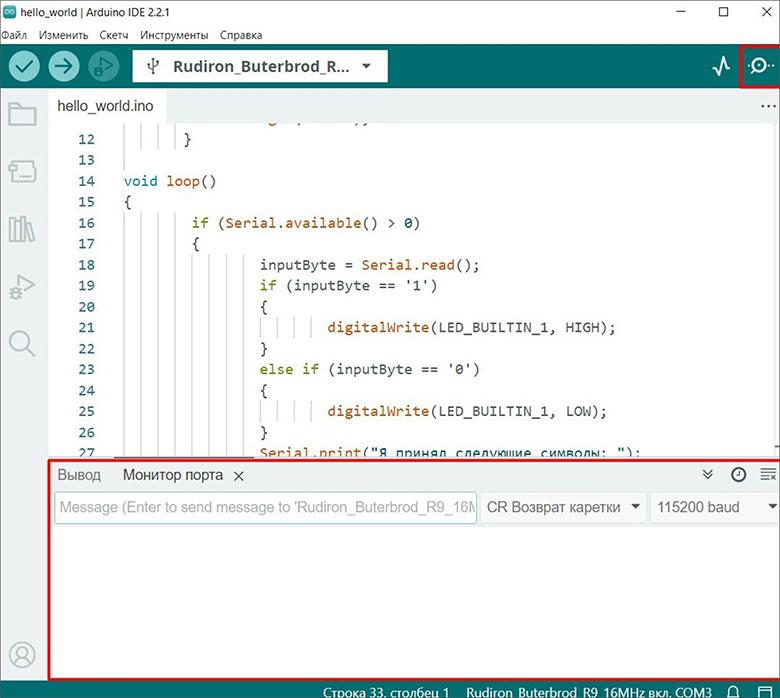
Task: Open the Sketchbook folder sidebar icon
Action: [x=22, y=114]
